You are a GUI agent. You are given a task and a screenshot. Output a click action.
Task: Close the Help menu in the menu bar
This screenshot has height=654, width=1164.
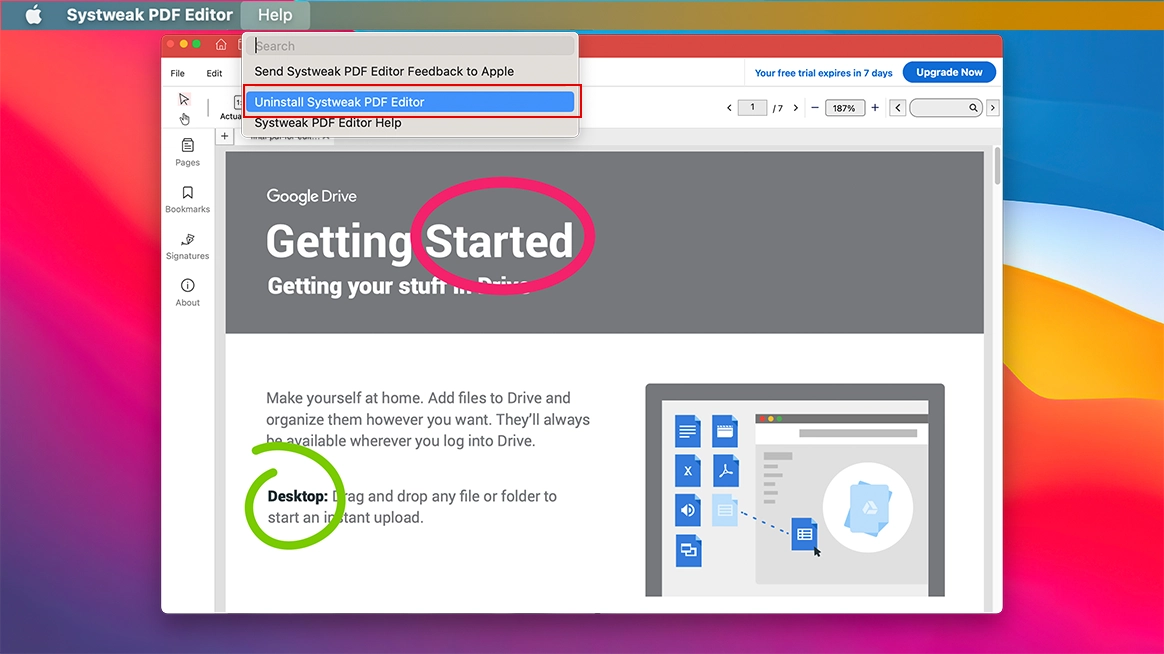pyautogui.click(x=275, y=15)
